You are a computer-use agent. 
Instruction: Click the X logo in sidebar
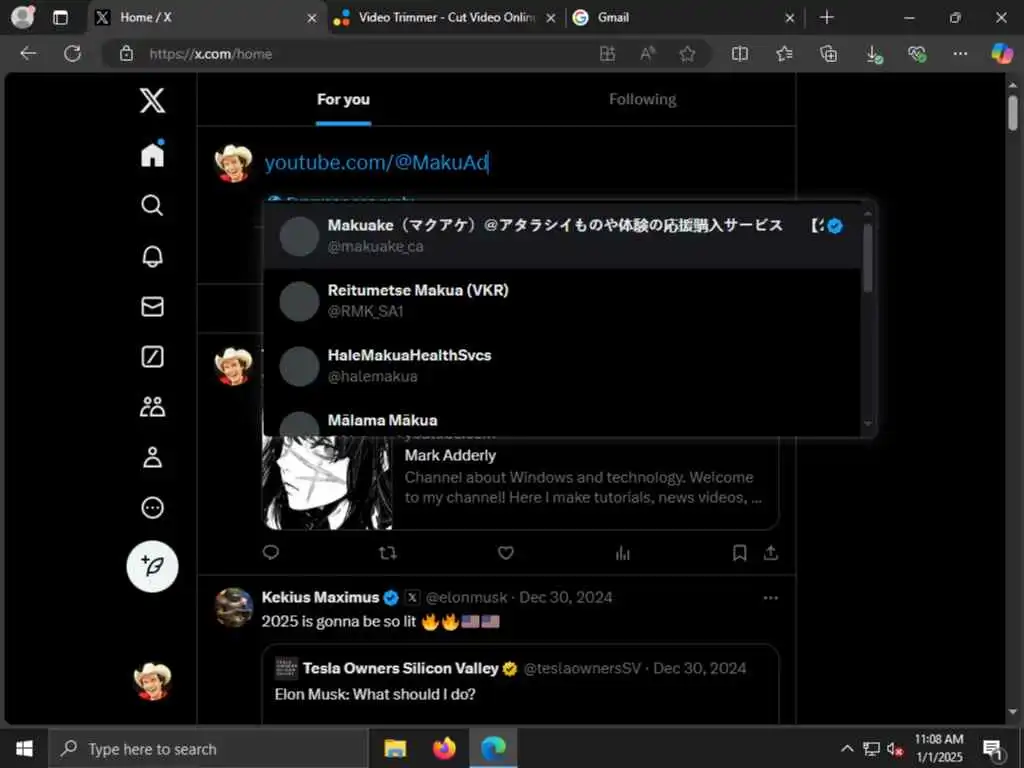pyautogui.click(x=152, y=101)
